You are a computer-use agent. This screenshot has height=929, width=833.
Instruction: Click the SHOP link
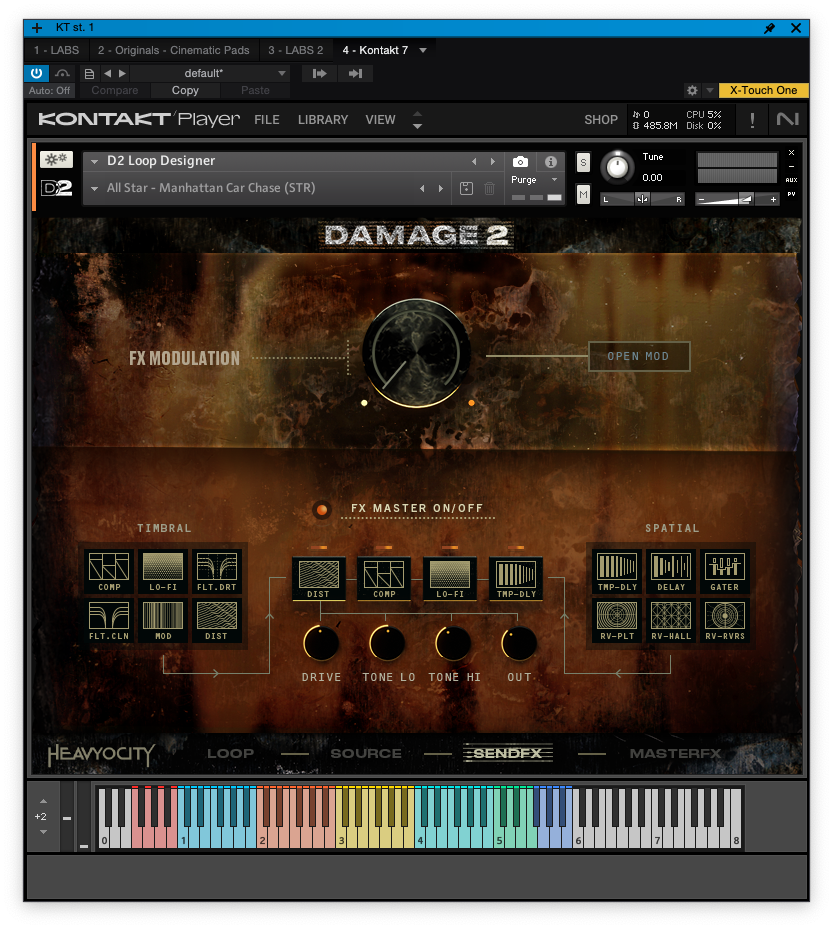(x=601, y=120)
